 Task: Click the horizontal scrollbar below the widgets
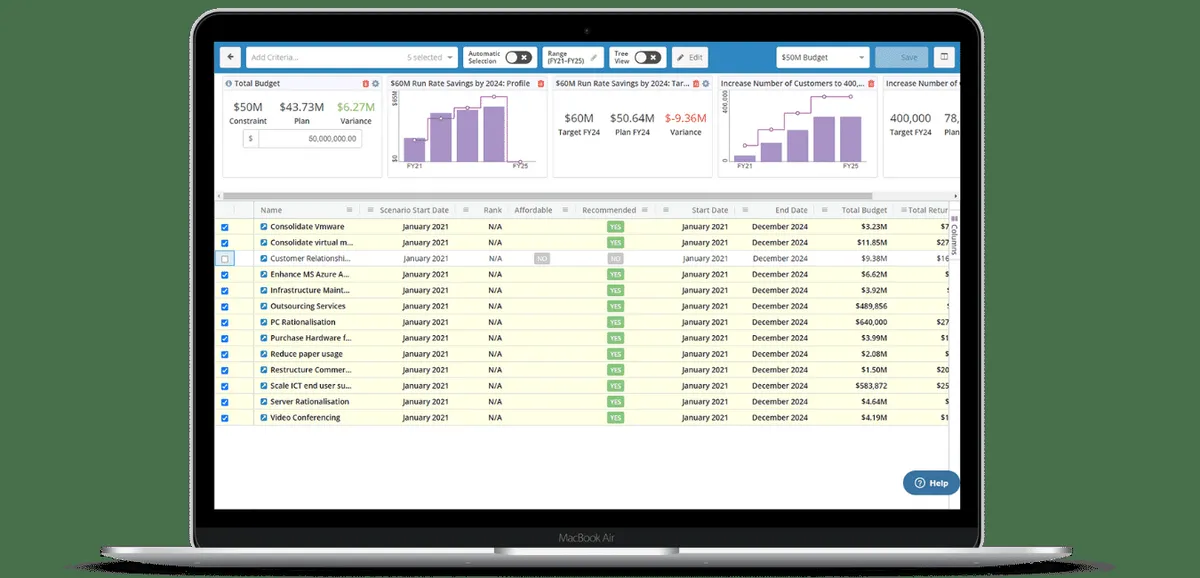click(548, 196)
